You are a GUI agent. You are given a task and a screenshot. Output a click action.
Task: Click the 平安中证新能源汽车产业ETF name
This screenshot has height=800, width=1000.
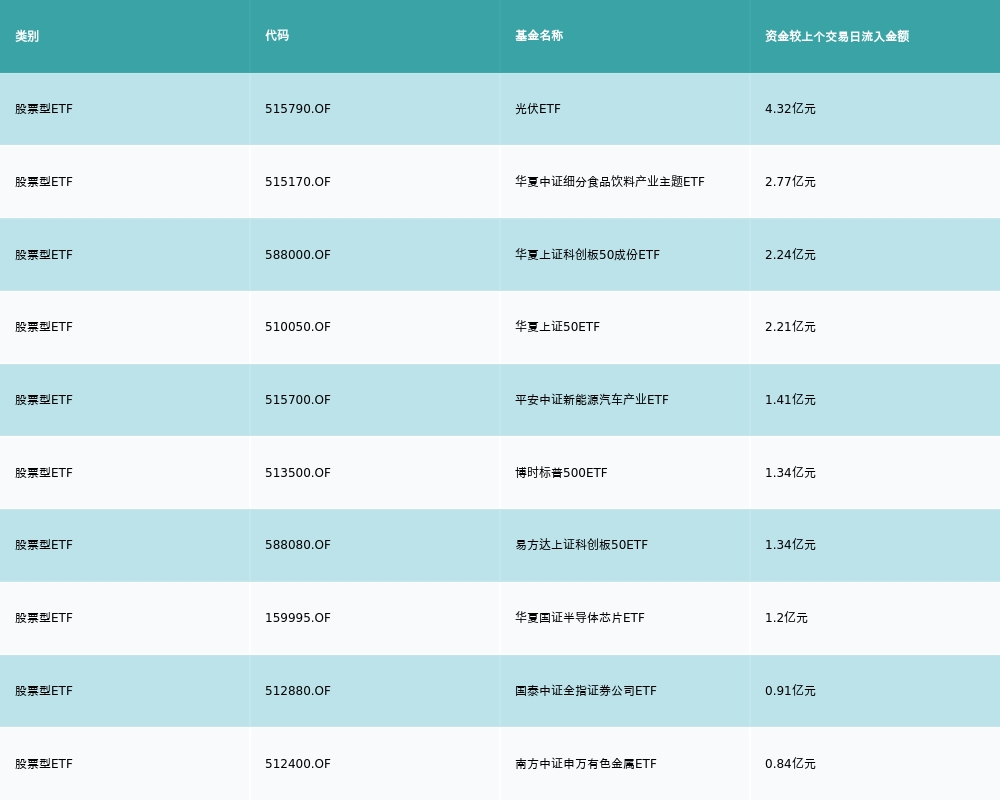pyautogui.click(x=592, y=400)
